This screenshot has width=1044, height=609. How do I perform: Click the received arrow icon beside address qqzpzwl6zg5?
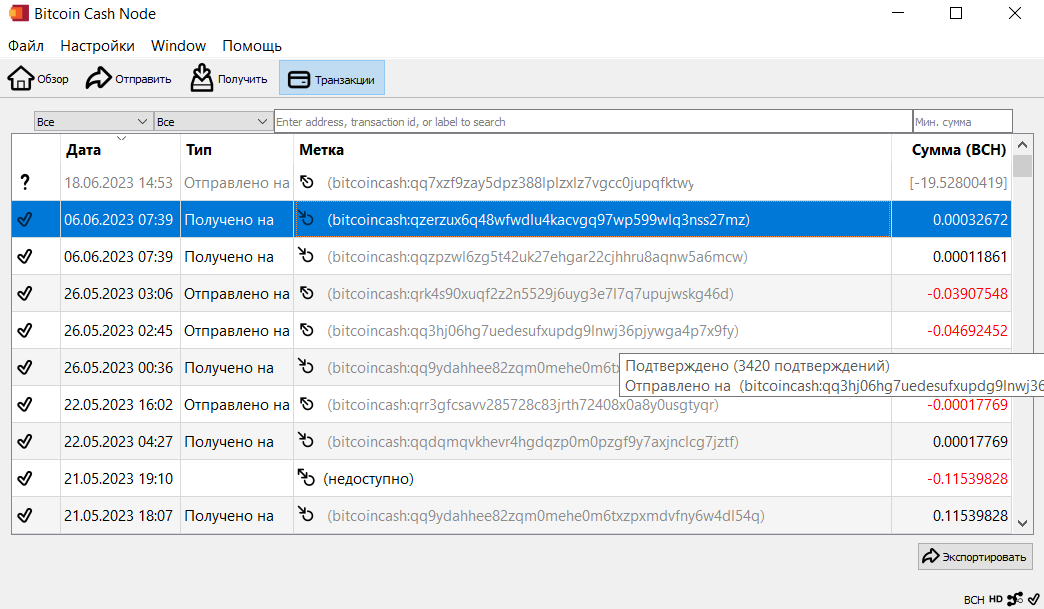[x=306, y=255]
